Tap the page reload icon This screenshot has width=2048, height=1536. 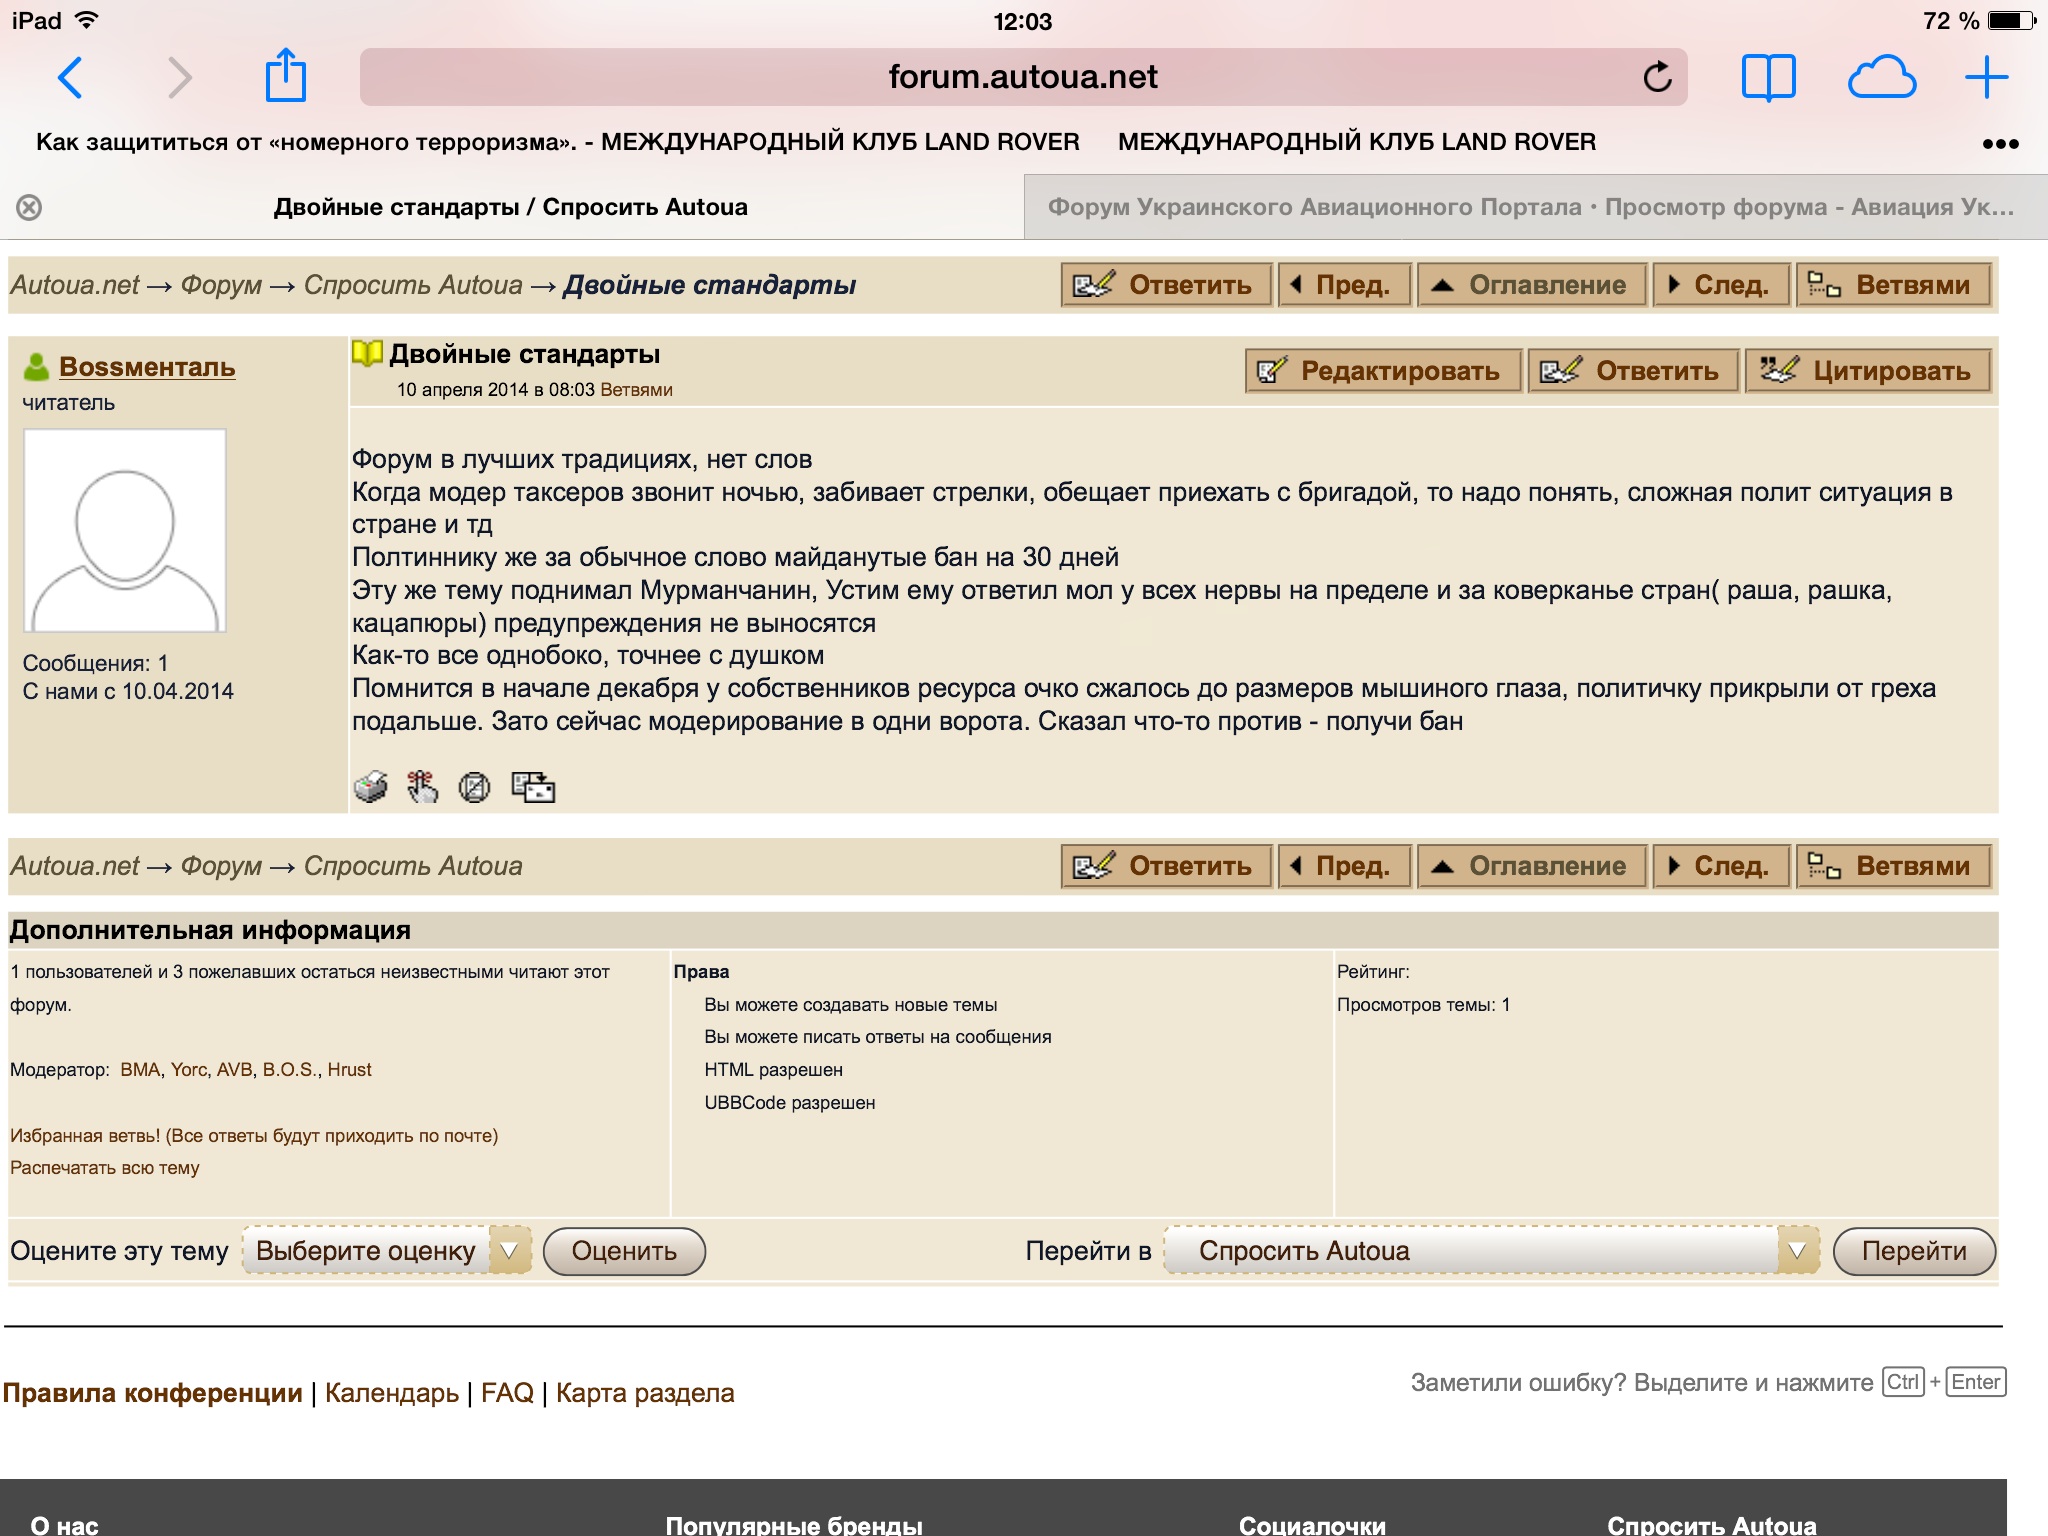(1657, 77)
